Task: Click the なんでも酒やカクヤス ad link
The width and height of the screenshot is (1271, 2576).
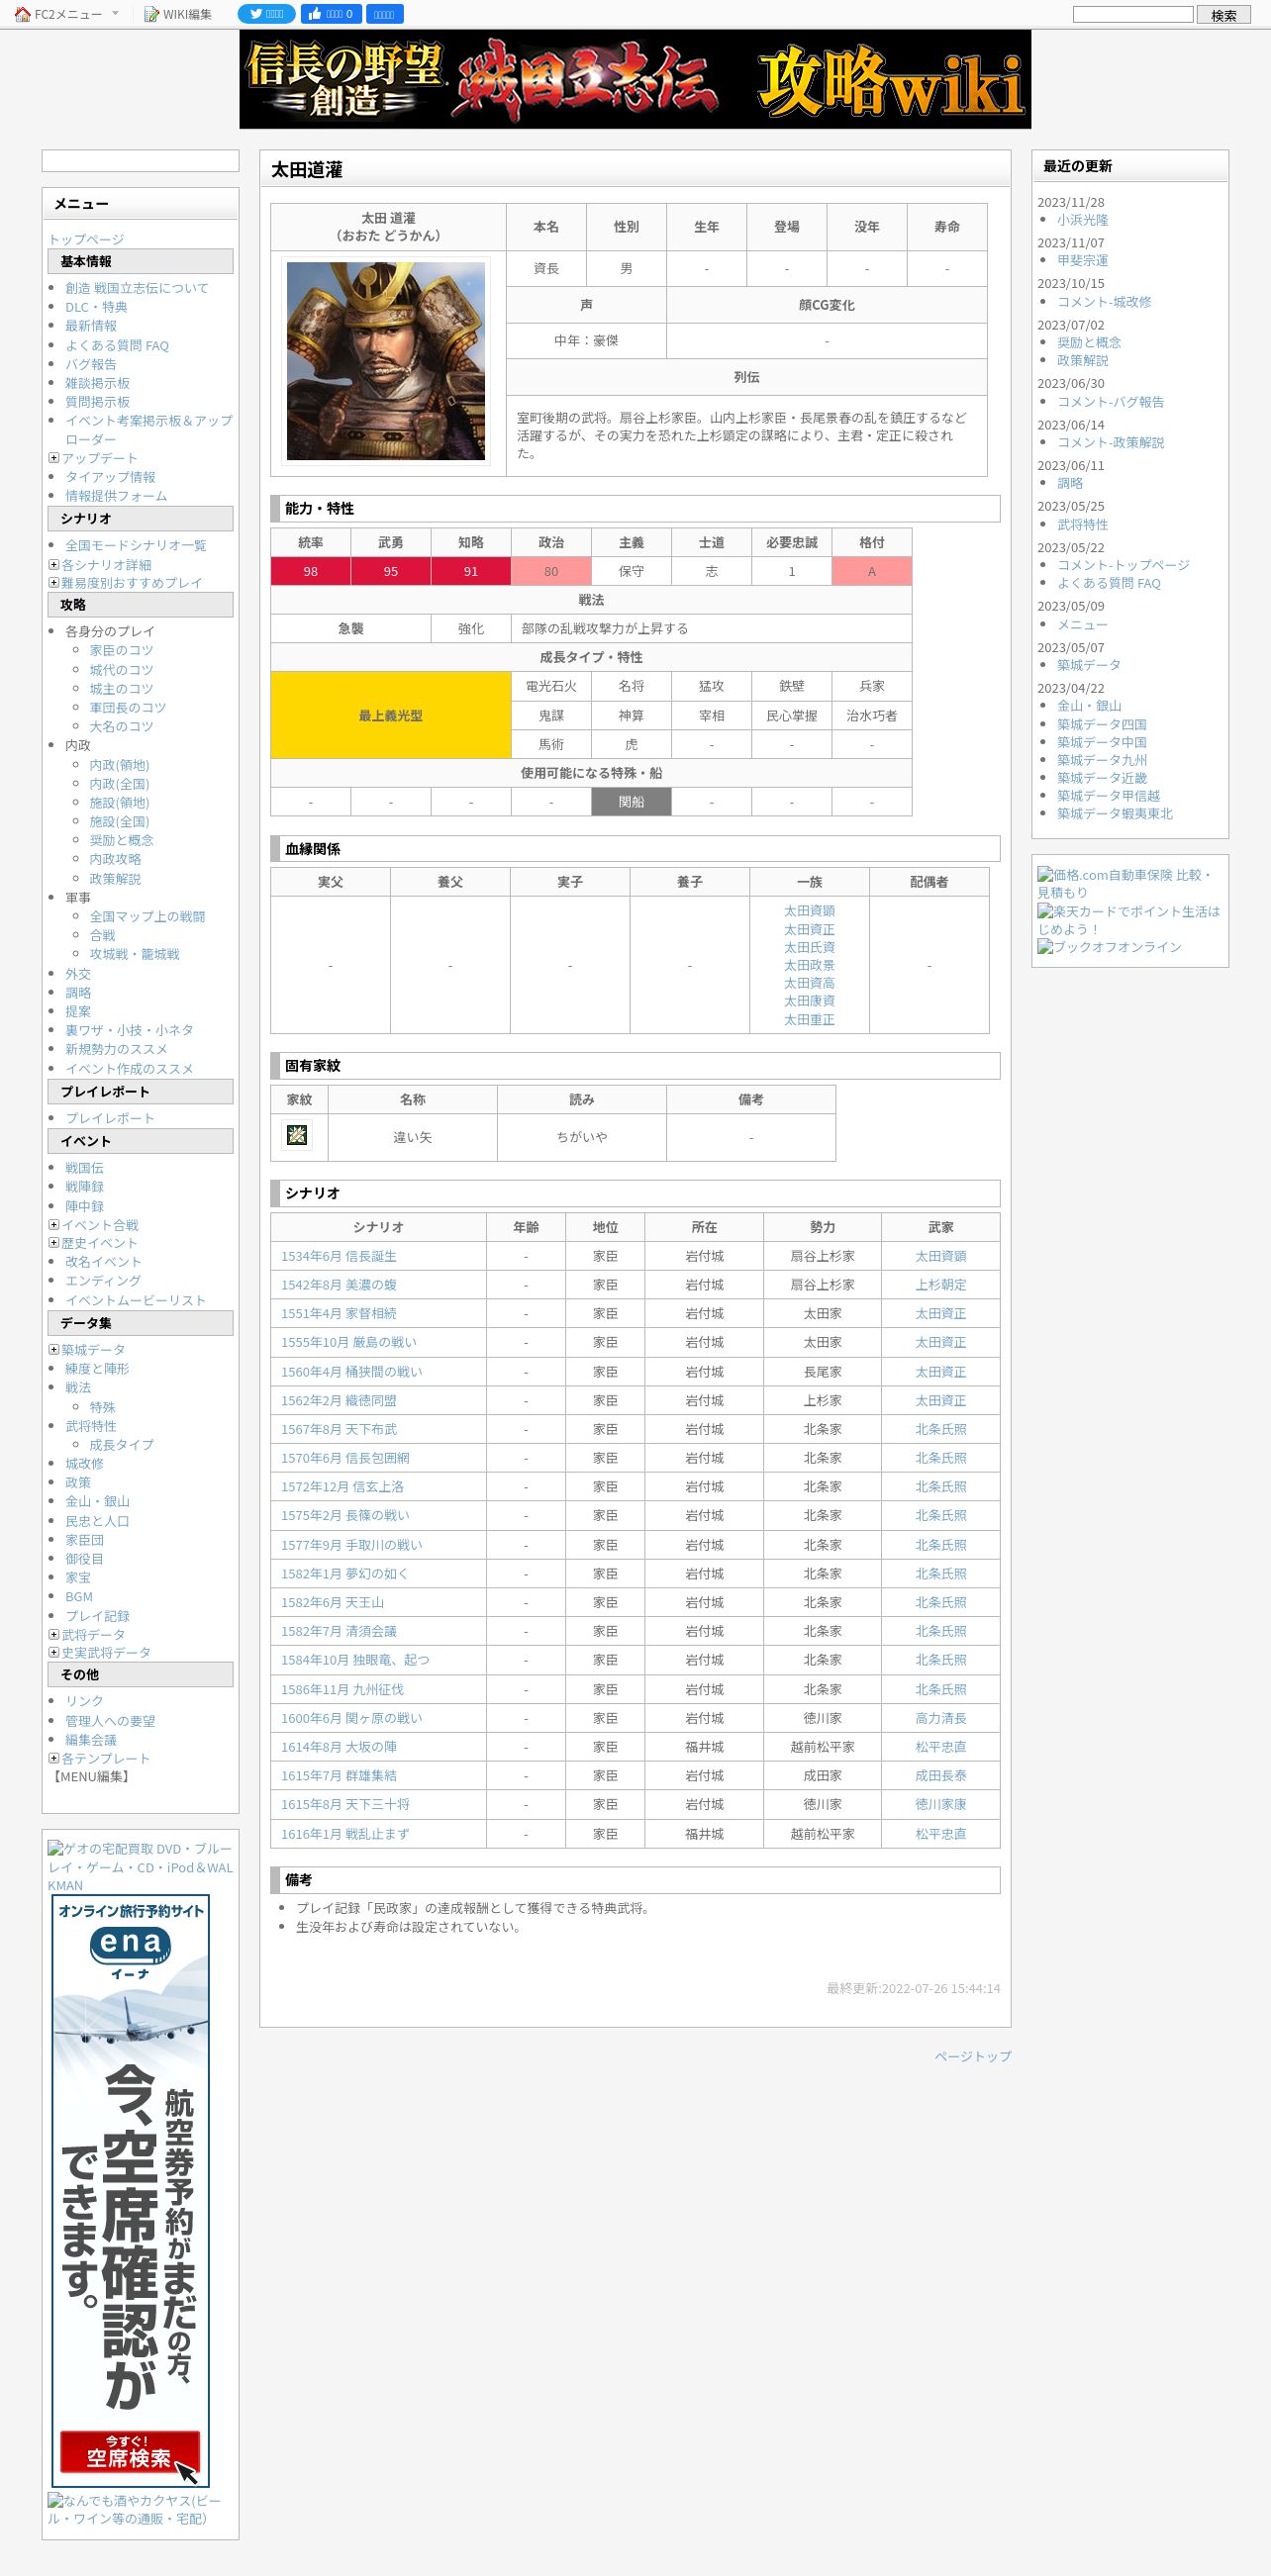Action: pyautogui.click(x=135, y=2509)
